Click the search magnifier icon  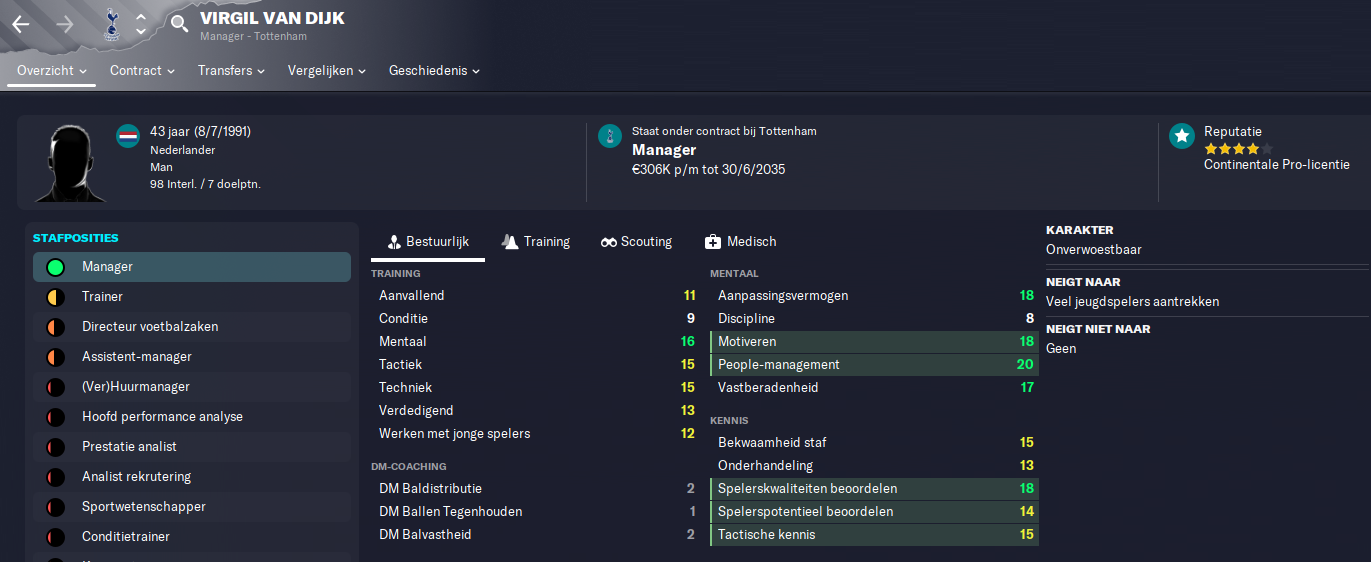point(179,23)
